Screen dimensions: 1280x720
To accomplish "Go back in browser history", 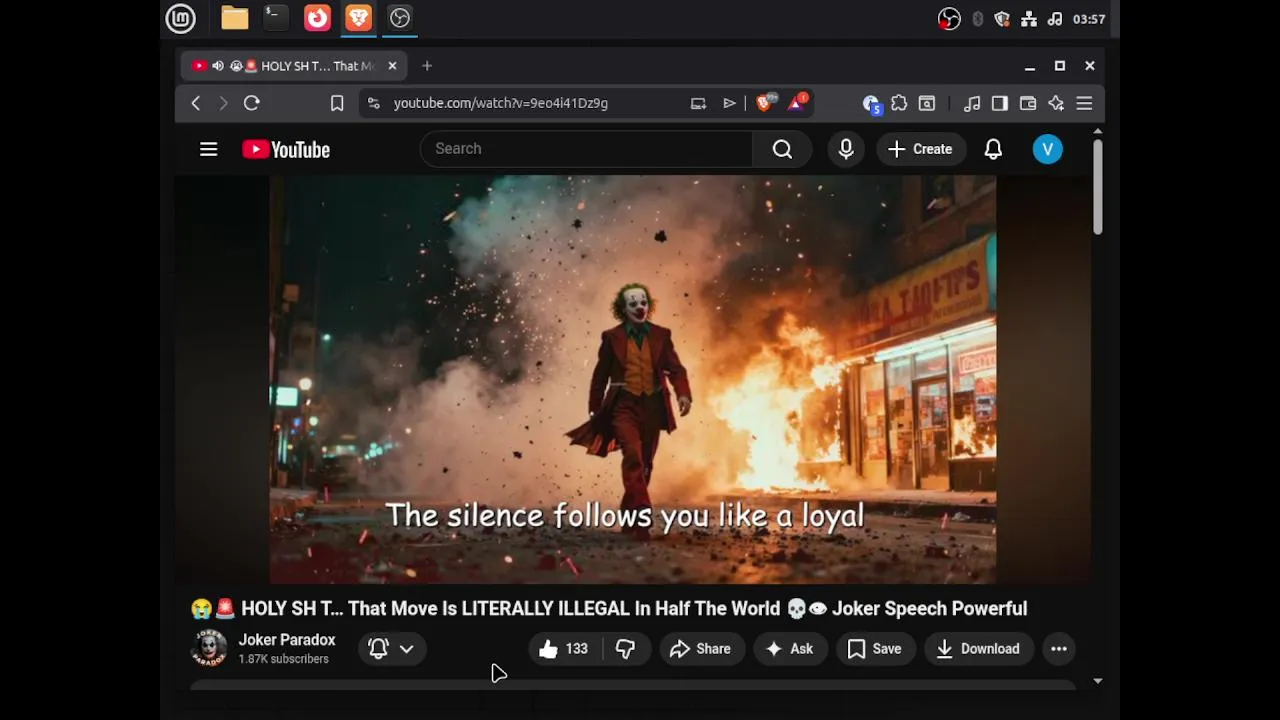I will pyautogui.click(x=196, y=103).
